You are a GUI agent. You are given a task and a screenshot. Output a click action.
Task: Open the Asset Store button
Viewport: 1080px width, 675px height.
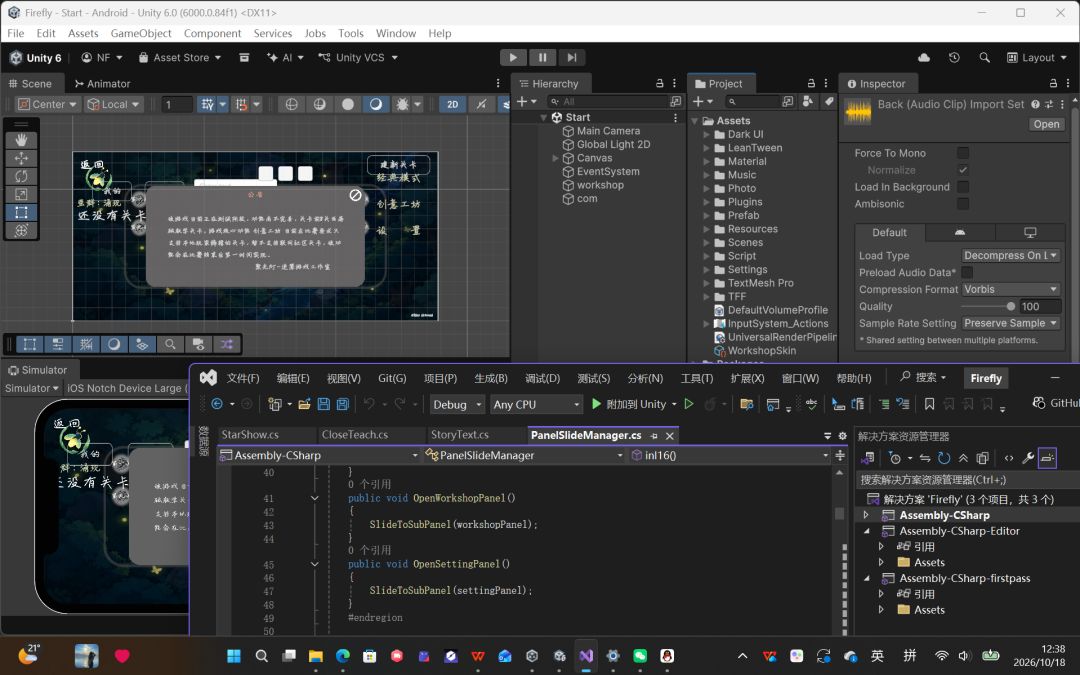coord(180,58)
